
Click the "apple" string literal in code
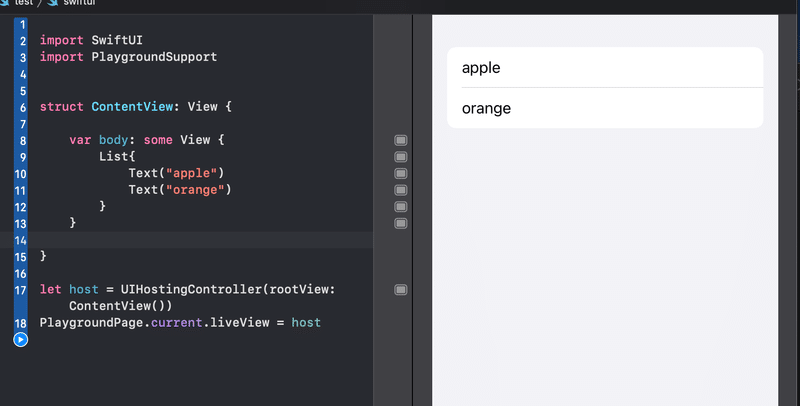coord(191,173)
